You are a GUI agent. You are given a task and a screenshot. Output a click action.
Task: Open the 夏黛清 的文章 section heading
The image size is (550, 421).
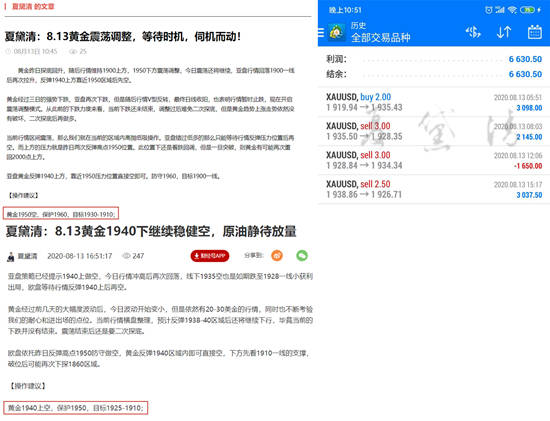tap(33, 6)
